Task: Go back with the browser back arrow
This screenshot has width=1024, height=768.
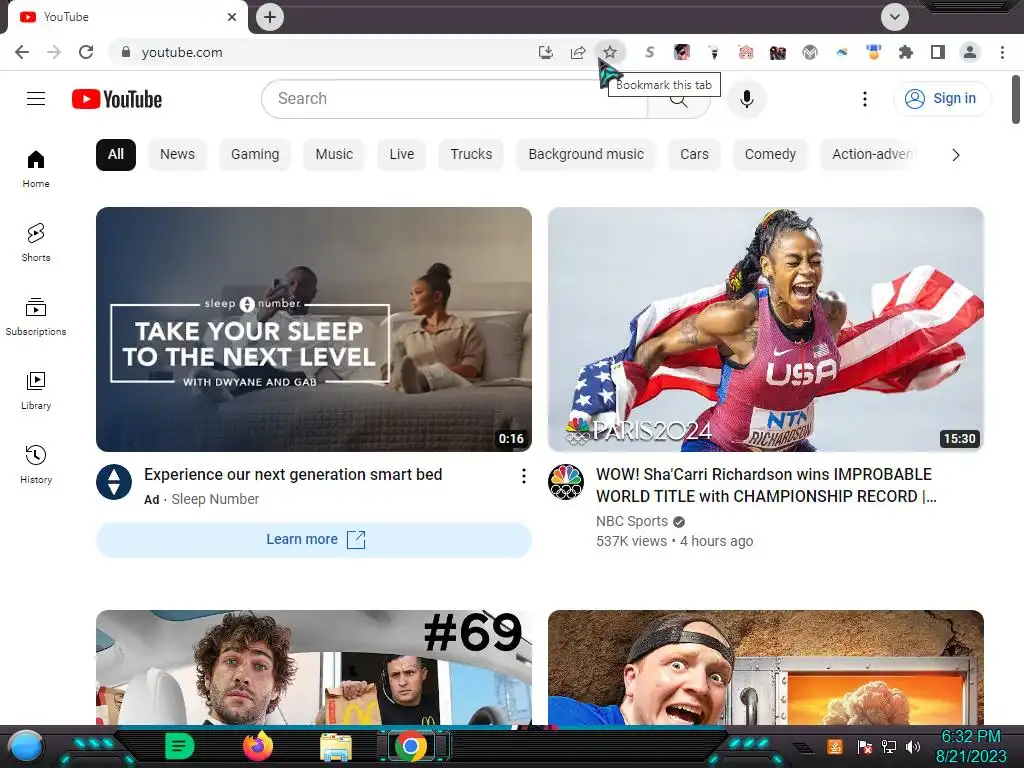Action: [x=22, y=52]
